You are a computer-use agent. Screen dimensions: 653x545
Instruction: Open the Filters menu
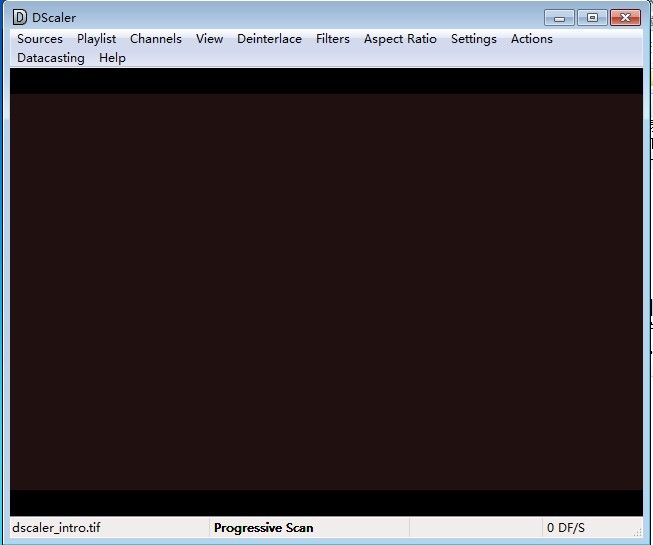point(333,39)
